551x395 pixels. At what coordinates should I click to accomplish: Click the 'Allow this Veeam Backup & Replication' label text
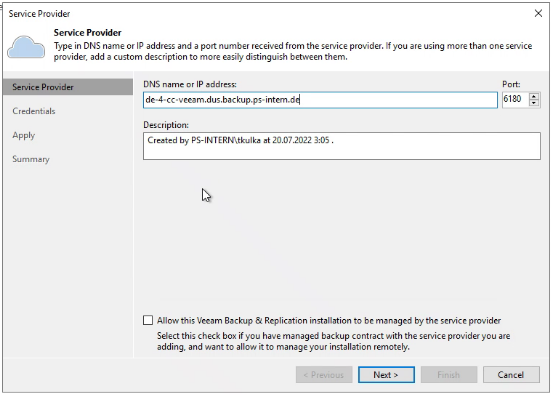pos(329,320)
